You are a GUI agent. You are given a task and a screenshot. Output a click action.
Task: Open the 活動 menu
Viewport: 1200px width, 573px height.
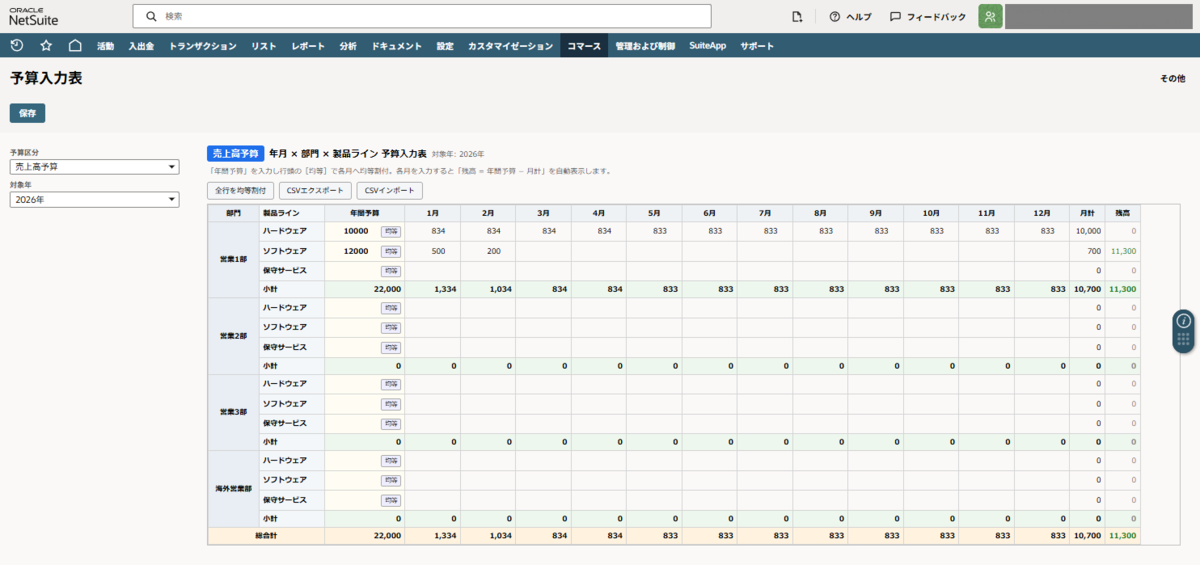pos(105,46)
